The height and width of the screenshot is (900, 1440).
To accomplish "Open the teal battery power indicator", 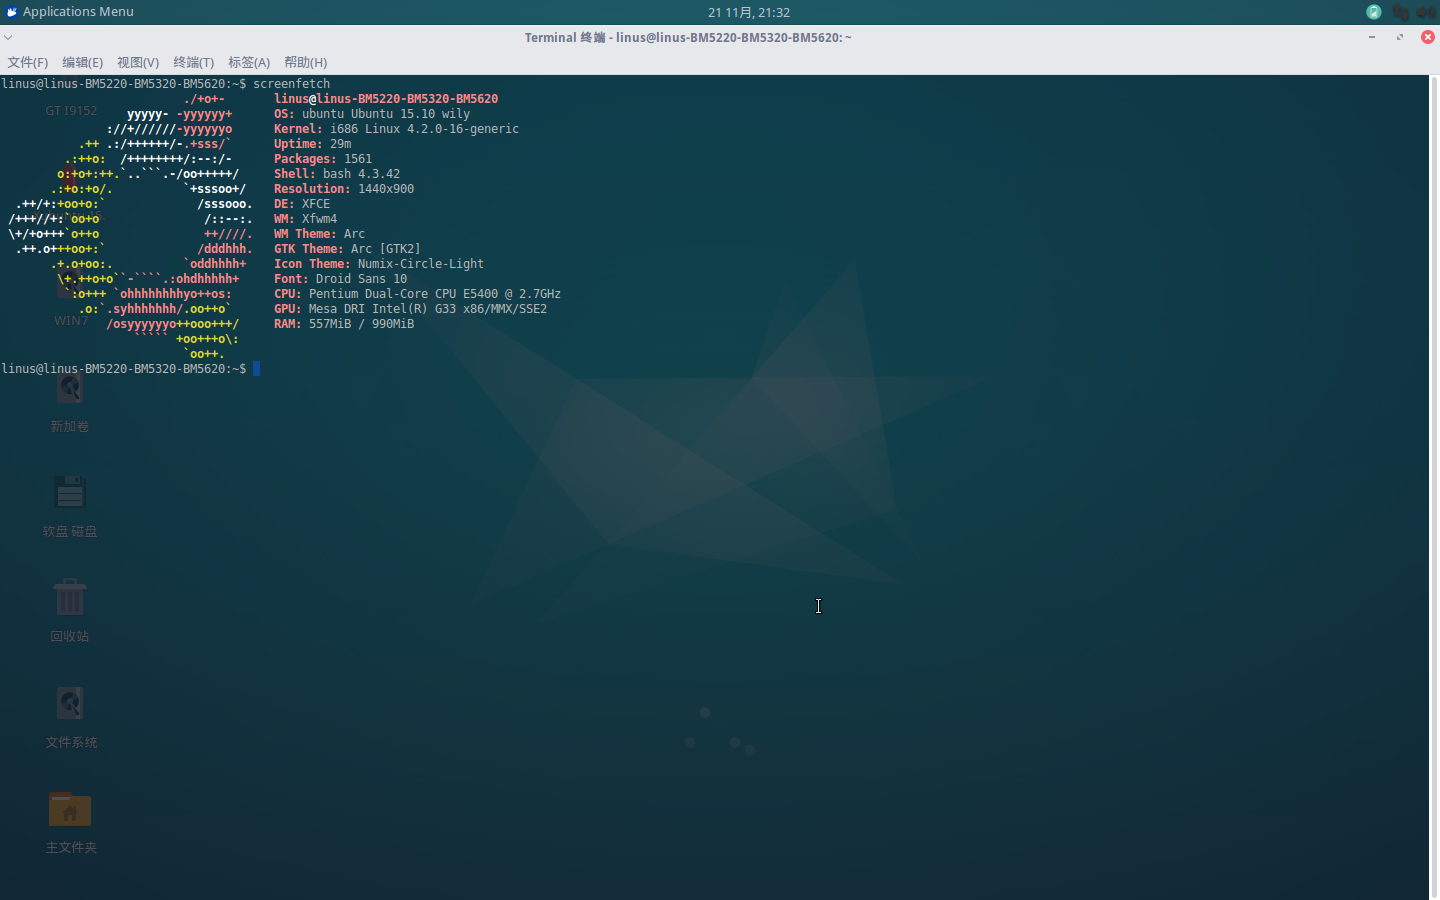I will pyautogui.click(x=1374, y=12).
